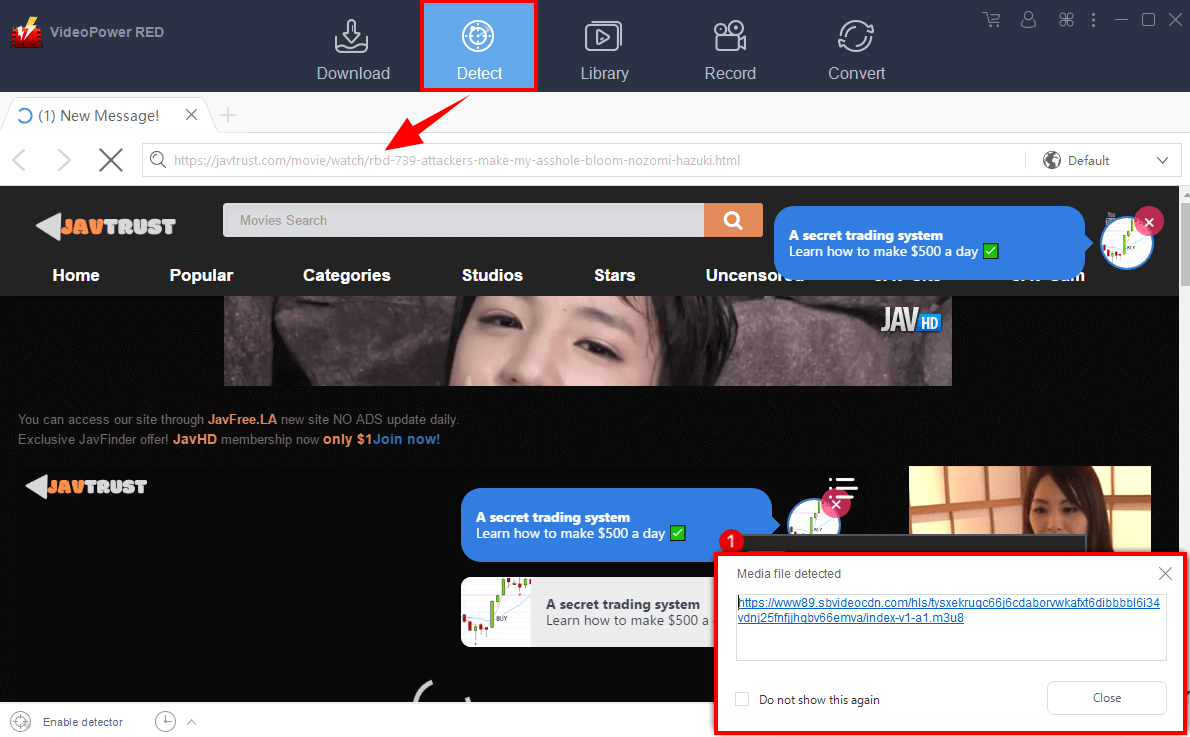This screenshot has height=737, width=1190.
Task: Focus the Movies Search field
Action: pos(464,220)
